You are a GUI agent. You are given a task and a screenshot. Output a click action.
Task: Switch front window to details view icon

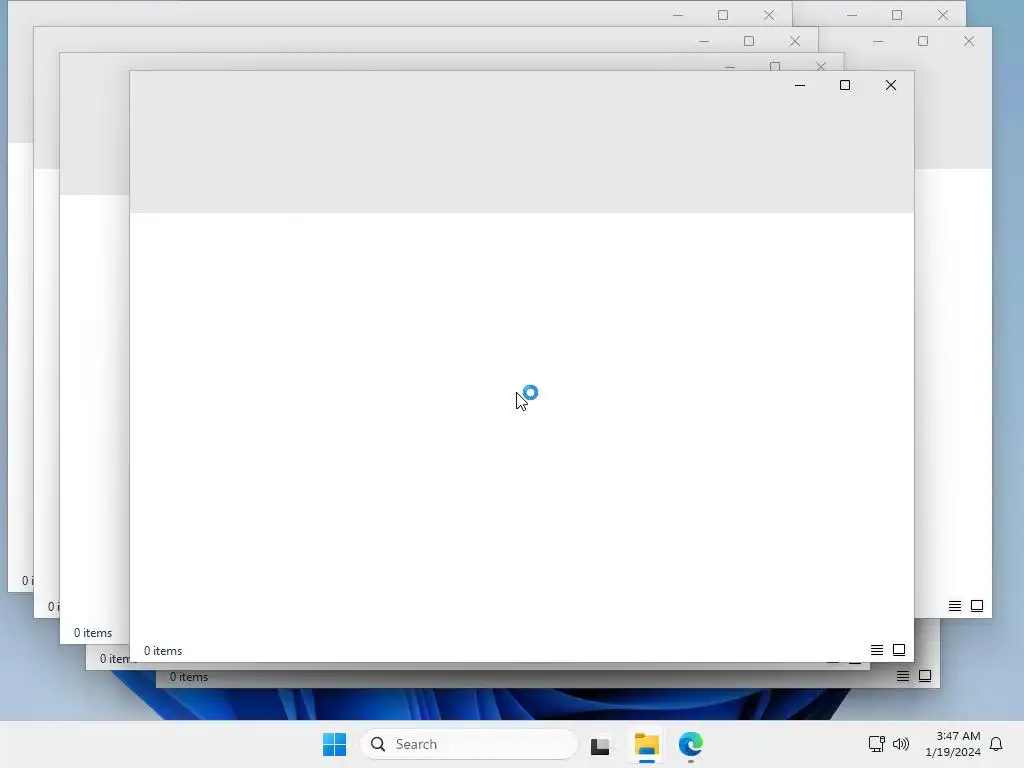point(876,650)
